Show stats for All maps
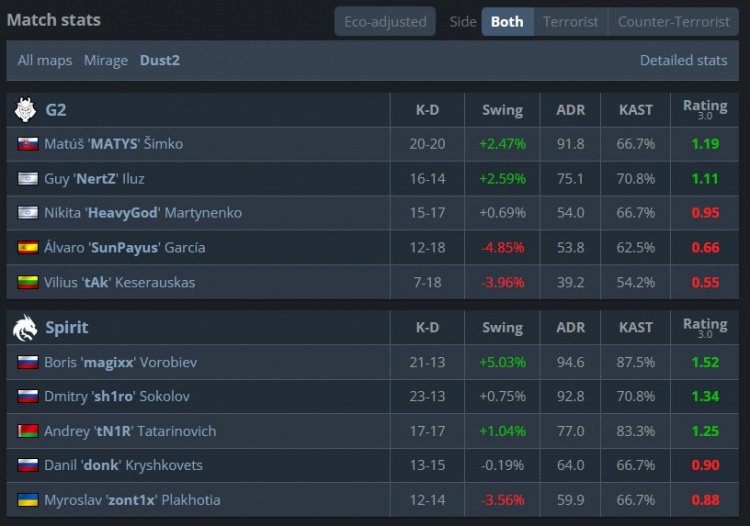The image size is (750, 526). coord(45,60)
